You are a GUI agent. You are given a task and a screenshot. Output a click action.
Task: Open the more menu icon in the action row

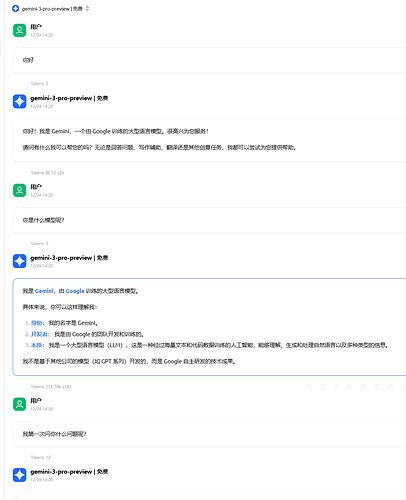tap(403, 387)
